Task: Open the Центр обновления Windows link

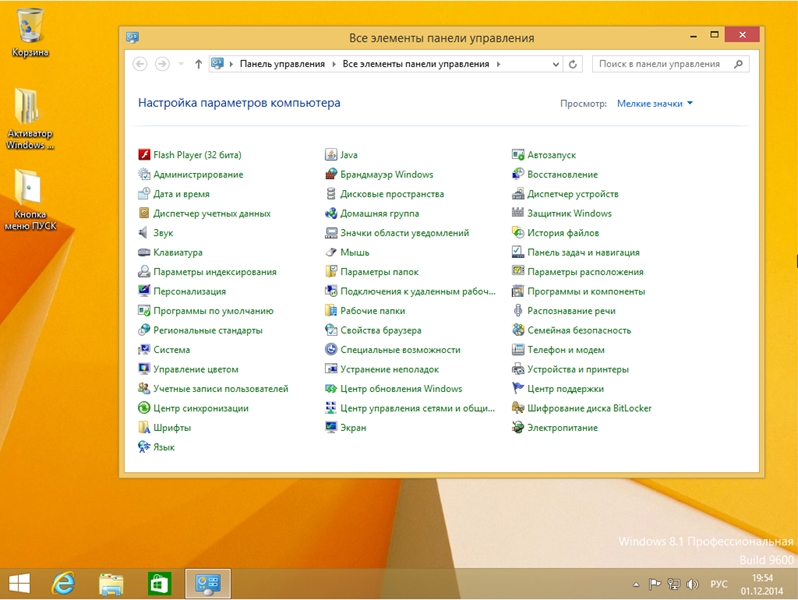Action: [x=401, y=389]
